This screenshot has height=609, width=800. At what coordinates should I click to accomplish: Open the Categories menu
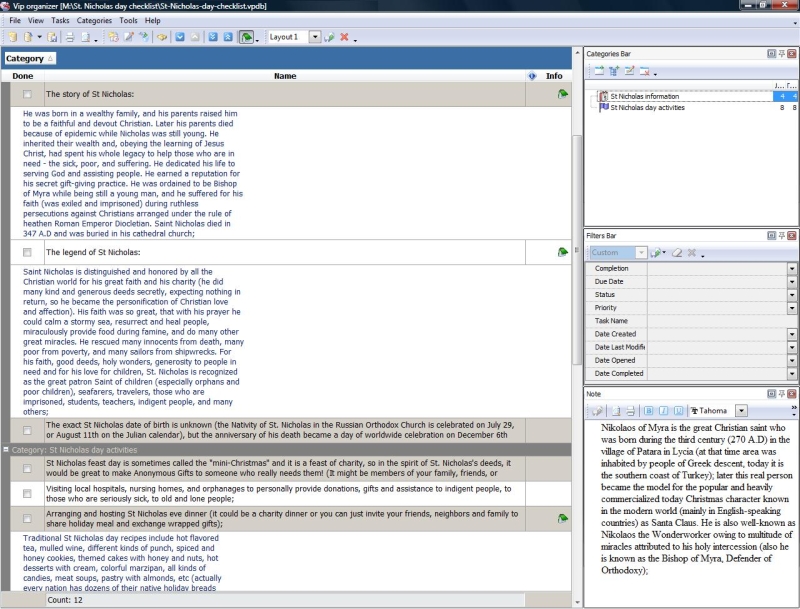coord(94,20)
